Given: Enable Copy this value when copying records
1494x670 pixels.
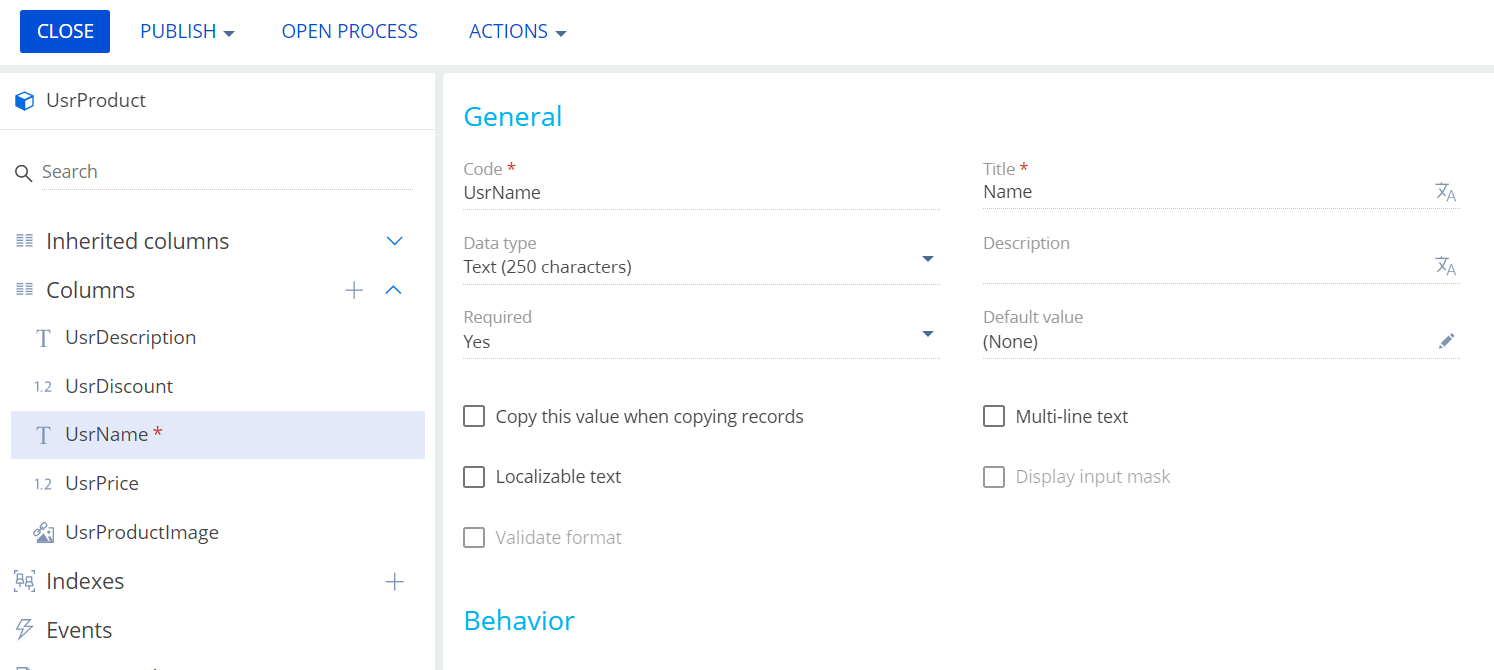Looking at the screenshot, I should pos(474,416).
